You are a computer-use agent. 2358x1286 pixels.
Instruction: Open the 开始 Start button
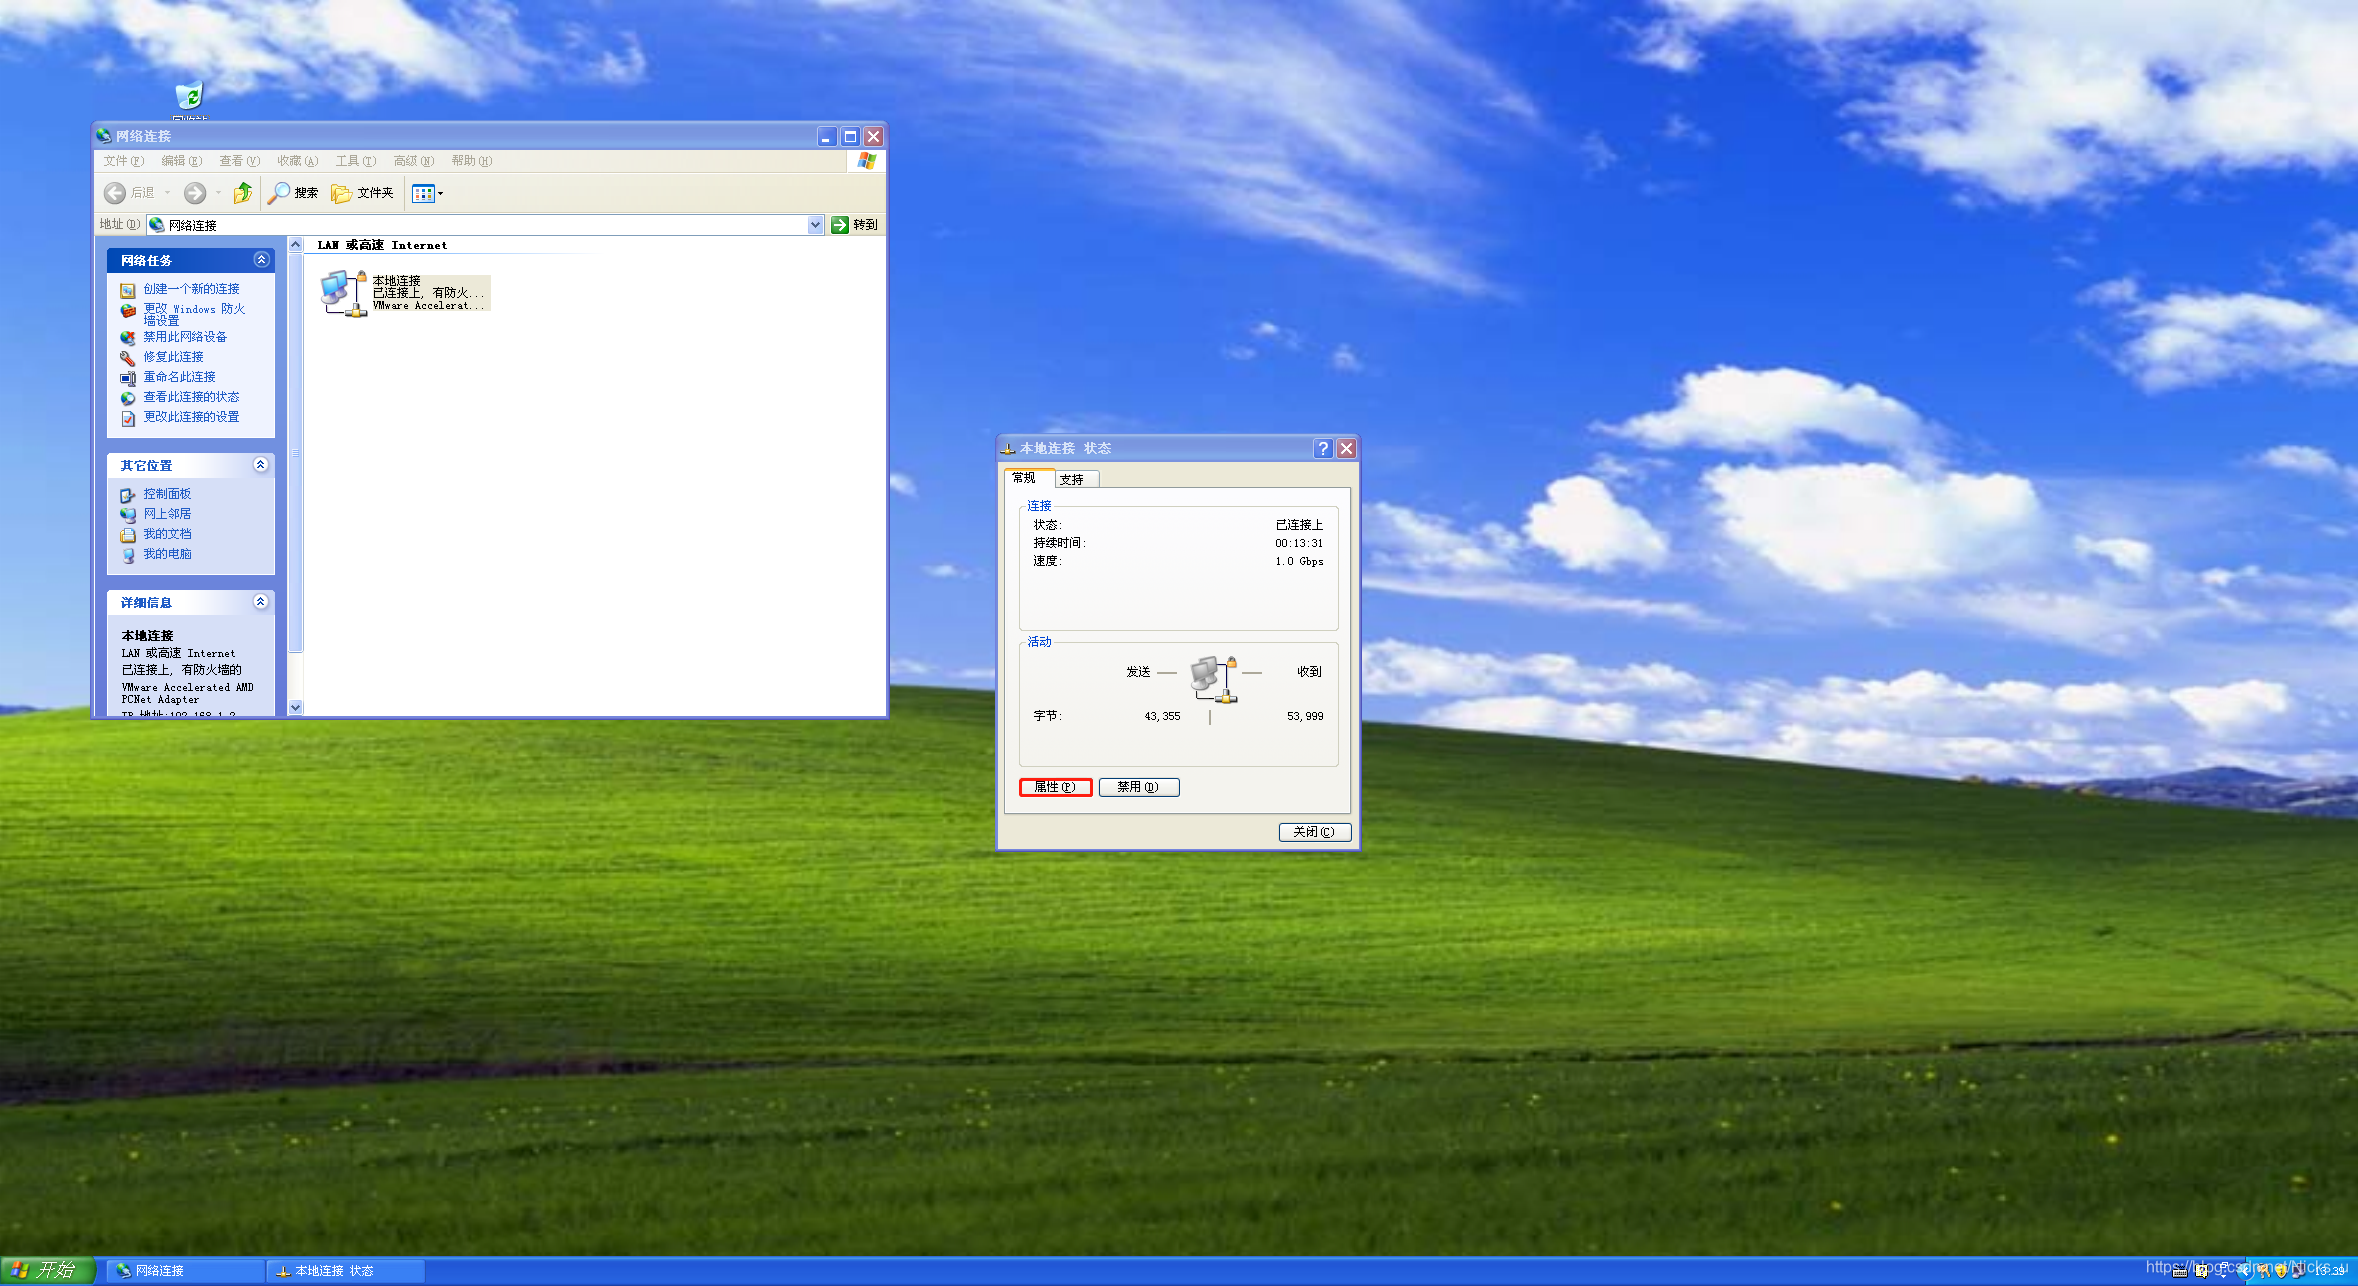(47, 1270)
